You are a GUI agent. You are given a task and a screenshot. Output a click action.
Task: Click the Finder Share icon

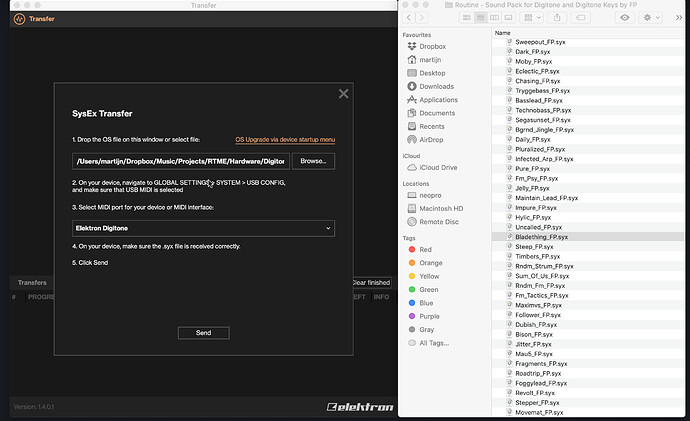[557, 18]
